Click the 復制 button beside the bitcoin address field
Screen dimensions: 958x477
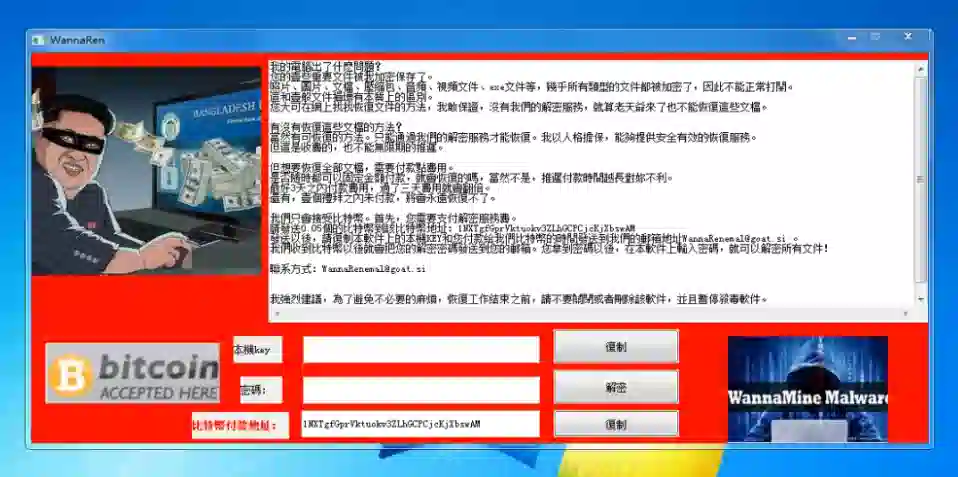[x=616, y=424]
